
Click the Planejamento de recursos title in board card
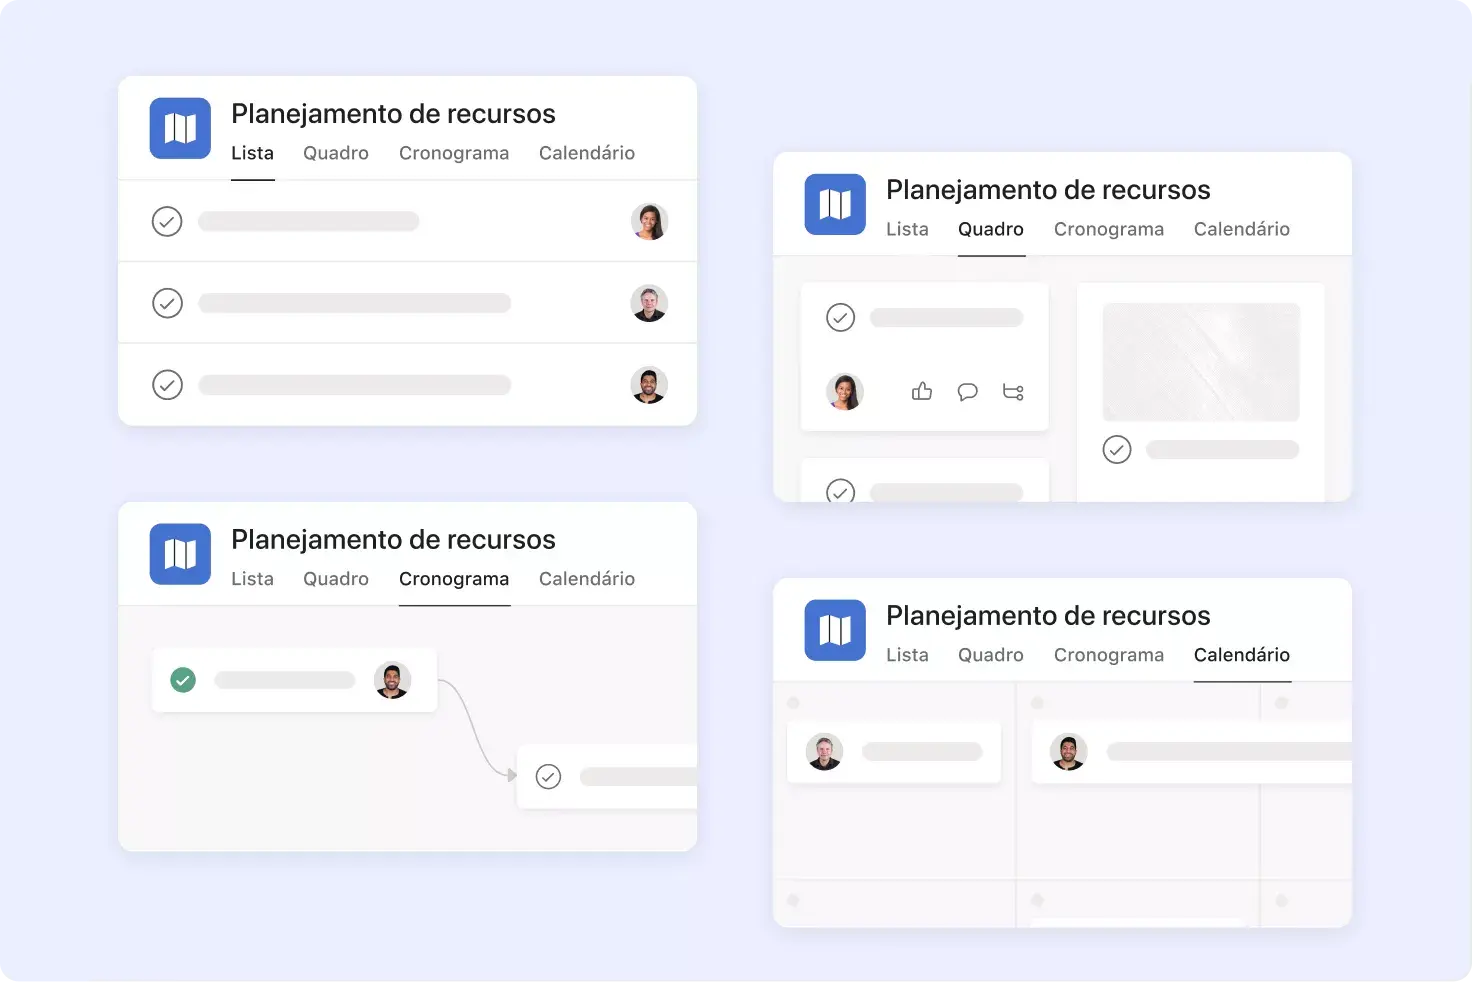[x=1048, y=190]
